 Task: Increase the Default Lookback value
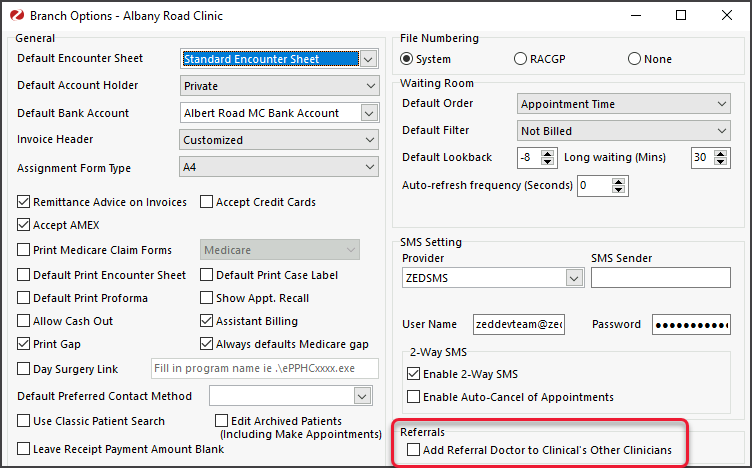pyautogui.click(x=547, y=153)
